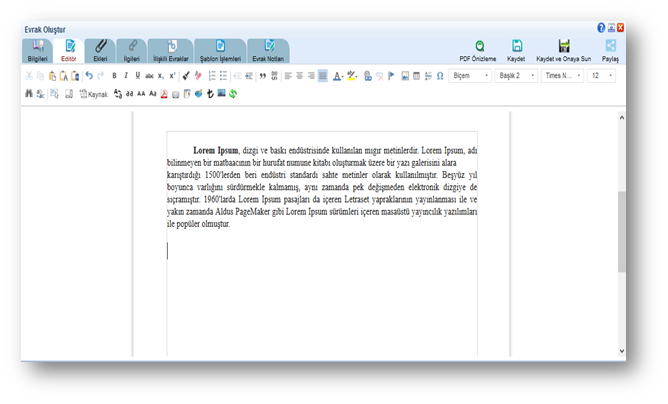Image resolution: width=668 pixels, height=404 pixels.
Task: Open the text color picker
Action: [338, 76]
